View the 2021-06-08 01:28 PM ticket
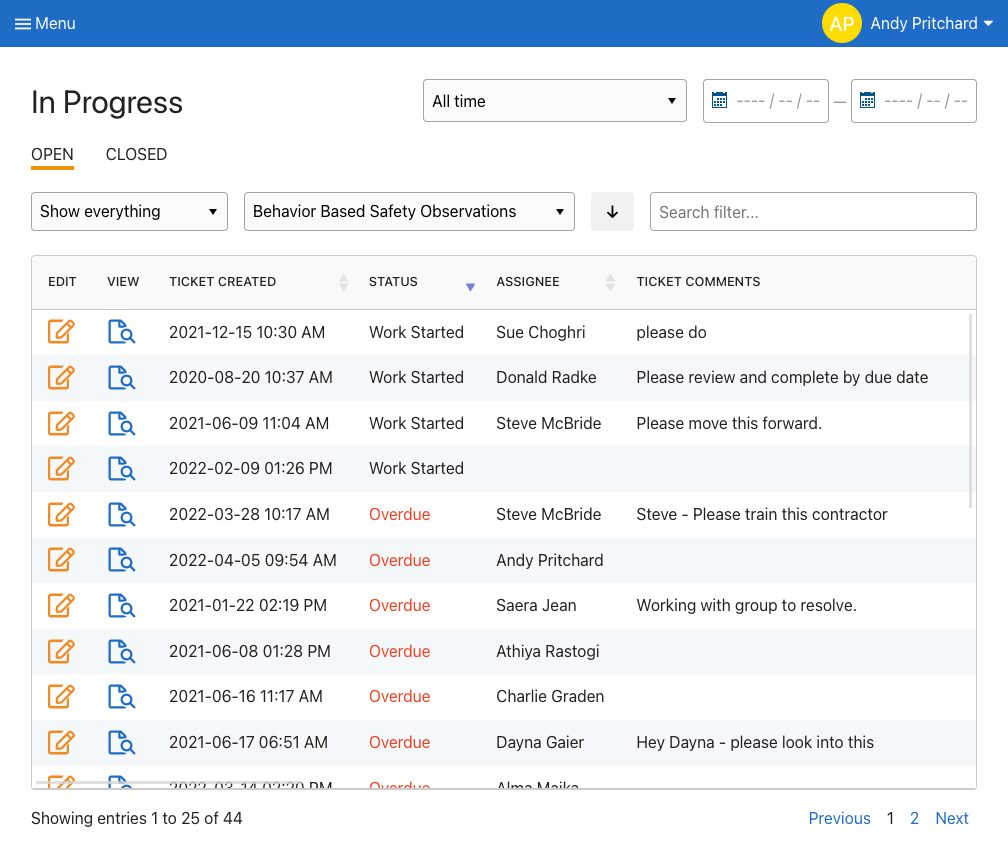This screenshot has width=1008, height=854. pos(122,651)
